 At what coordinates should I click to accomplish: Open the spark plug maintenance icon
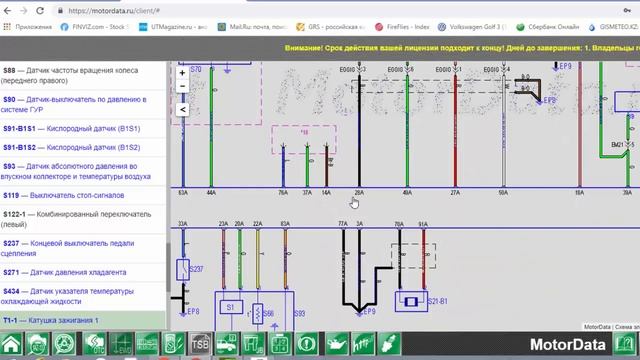tap(389, 344)
